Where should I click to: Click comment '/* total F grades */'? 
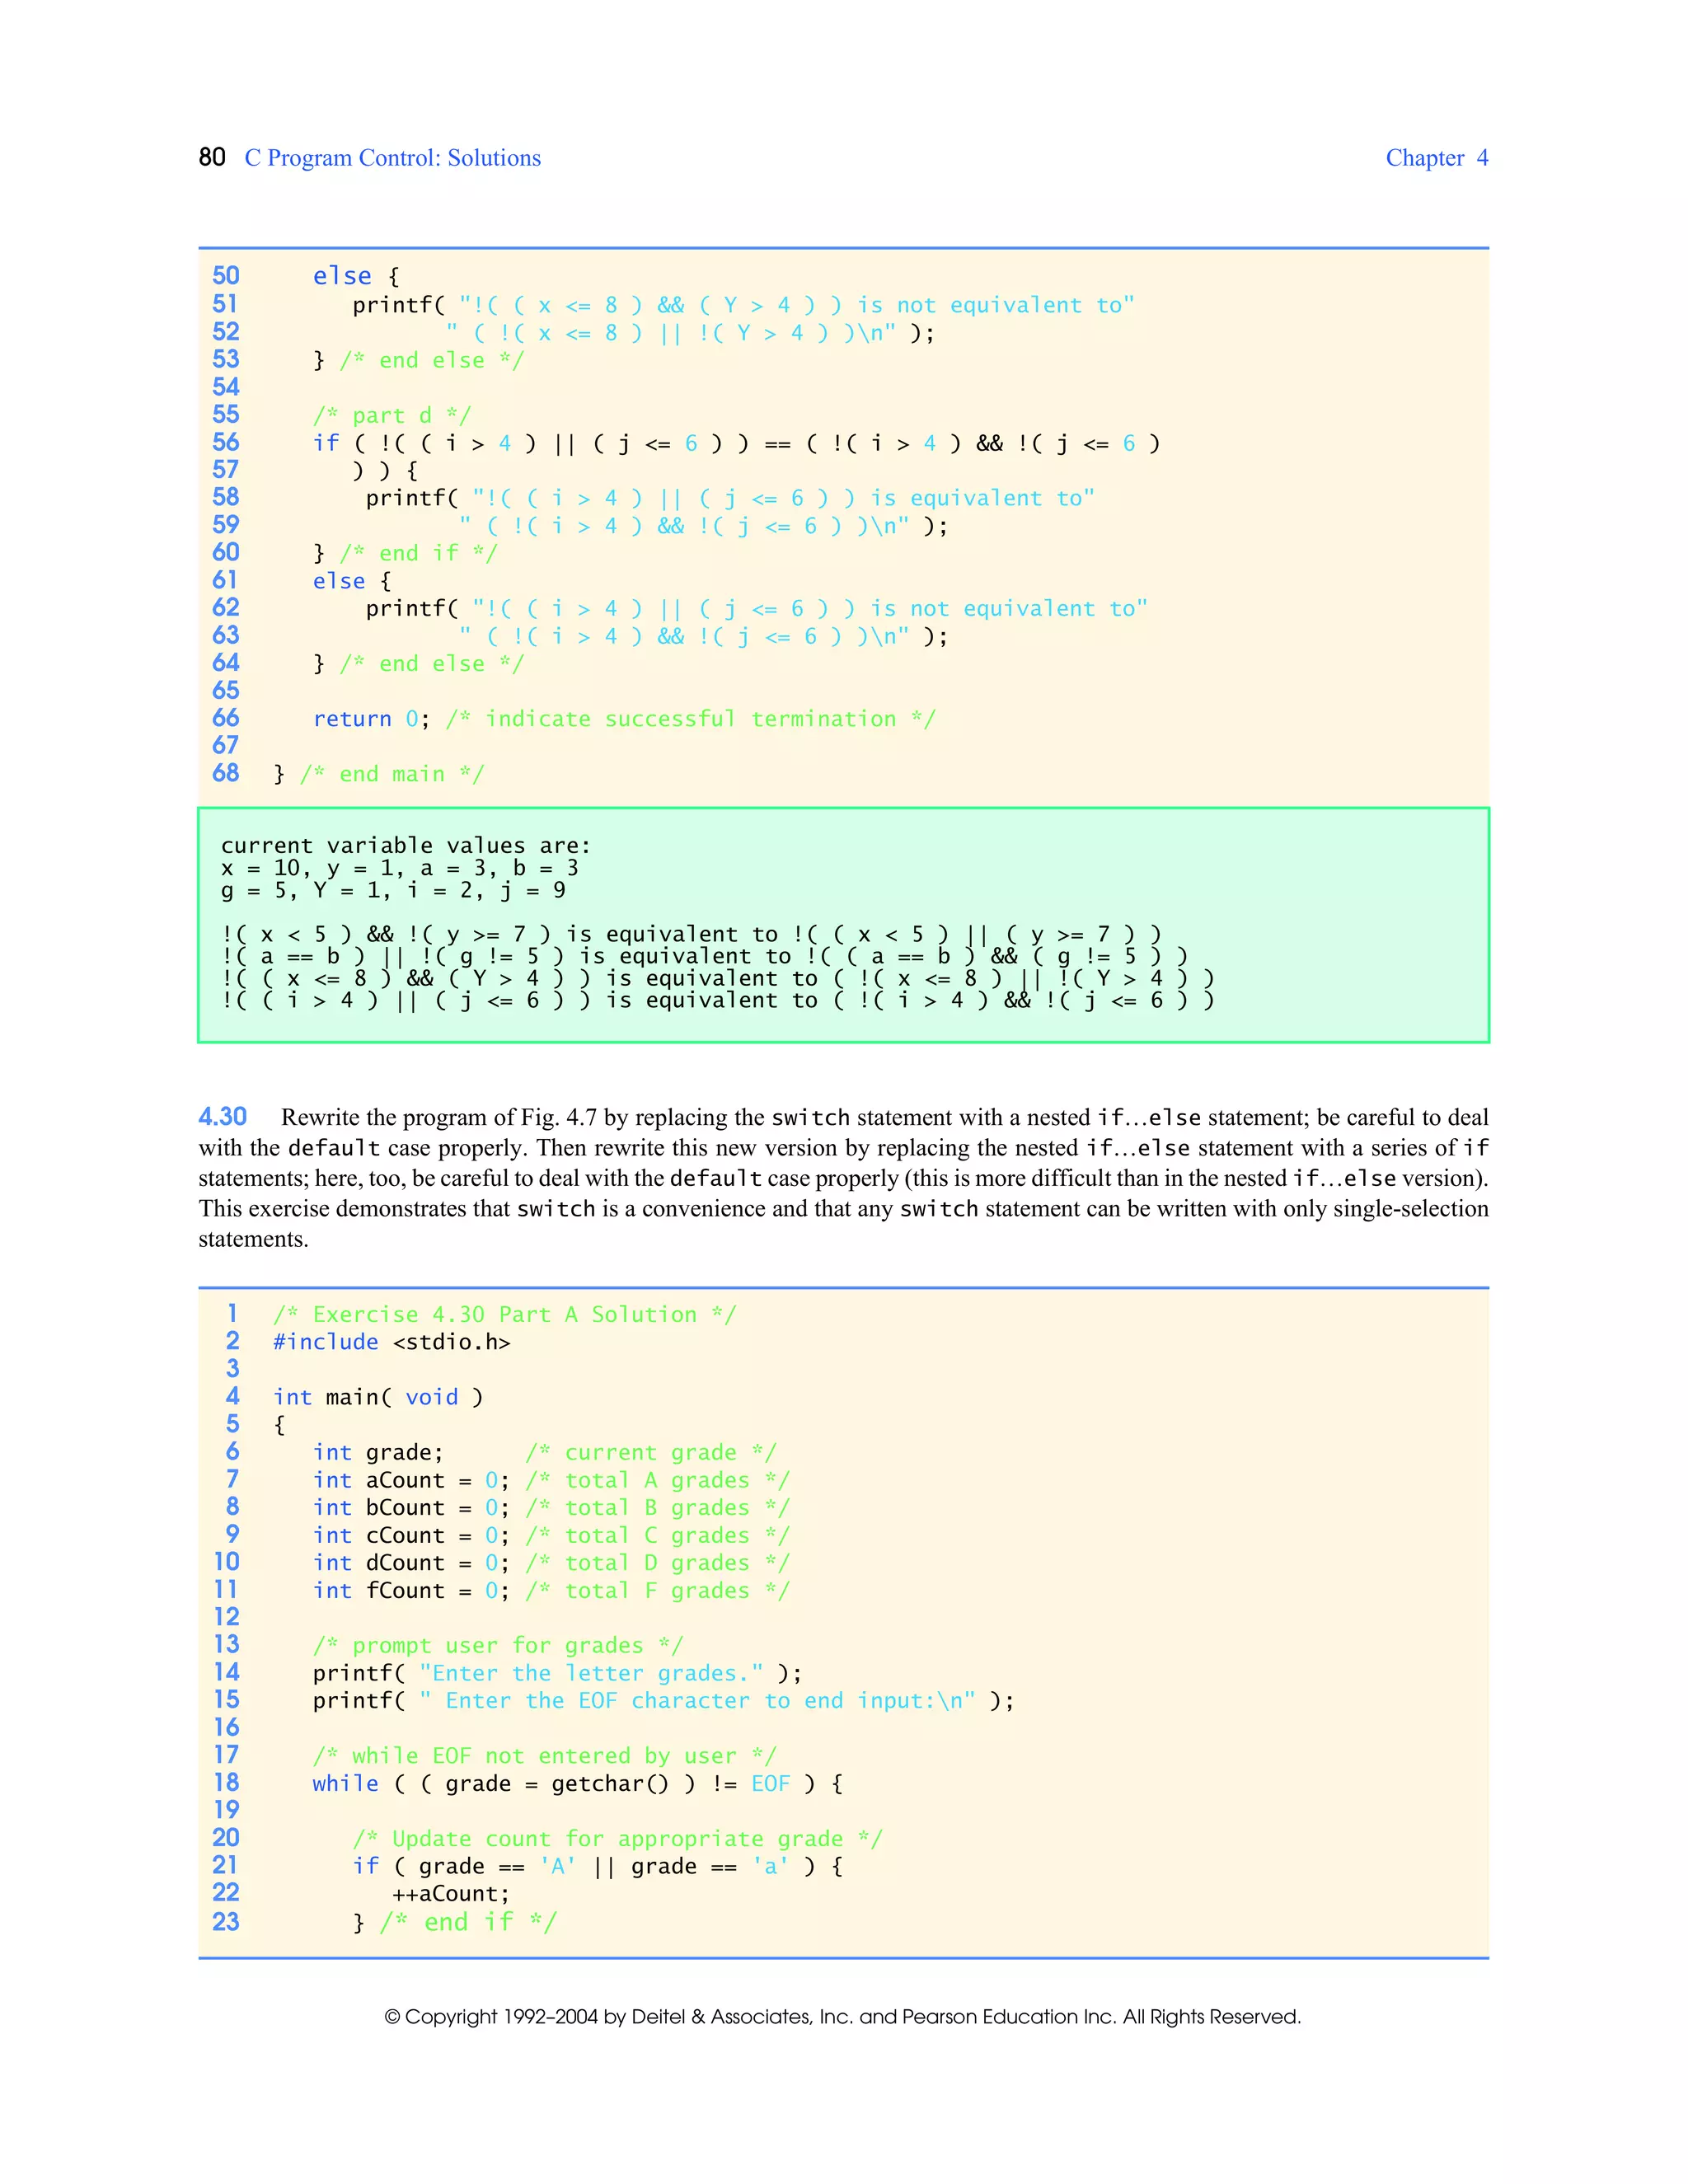(657, 1591)
